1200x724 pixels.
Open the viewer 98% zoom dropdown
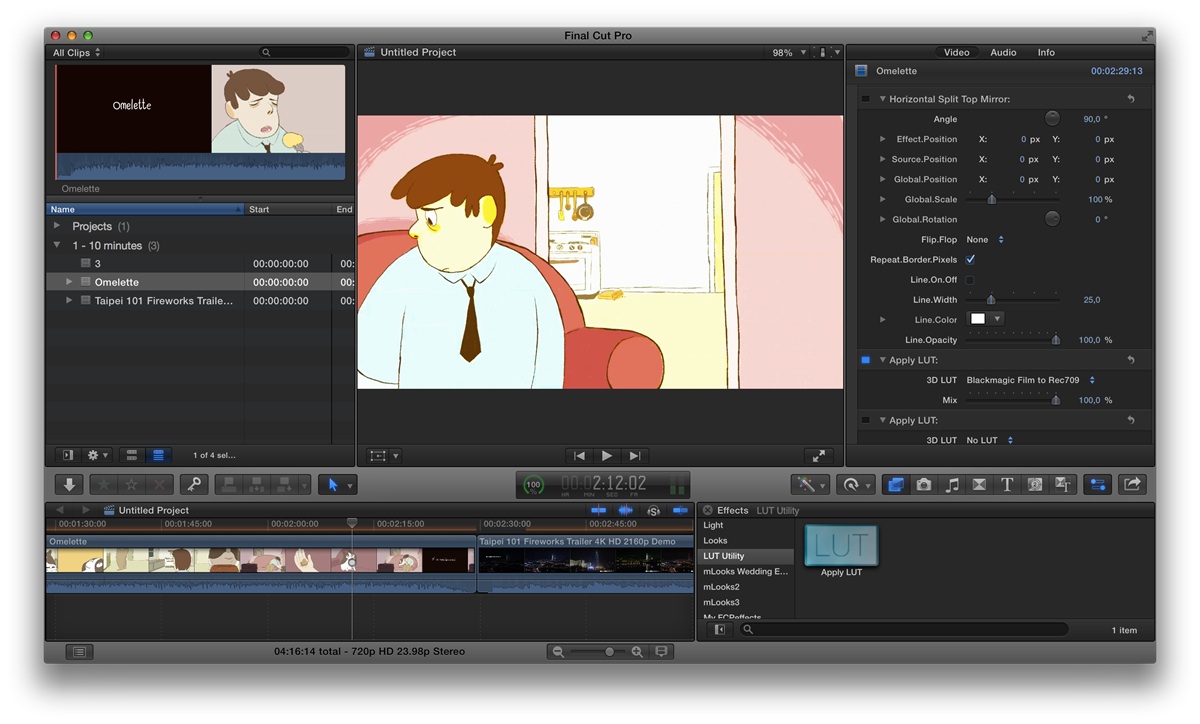[x=788, y=52]
